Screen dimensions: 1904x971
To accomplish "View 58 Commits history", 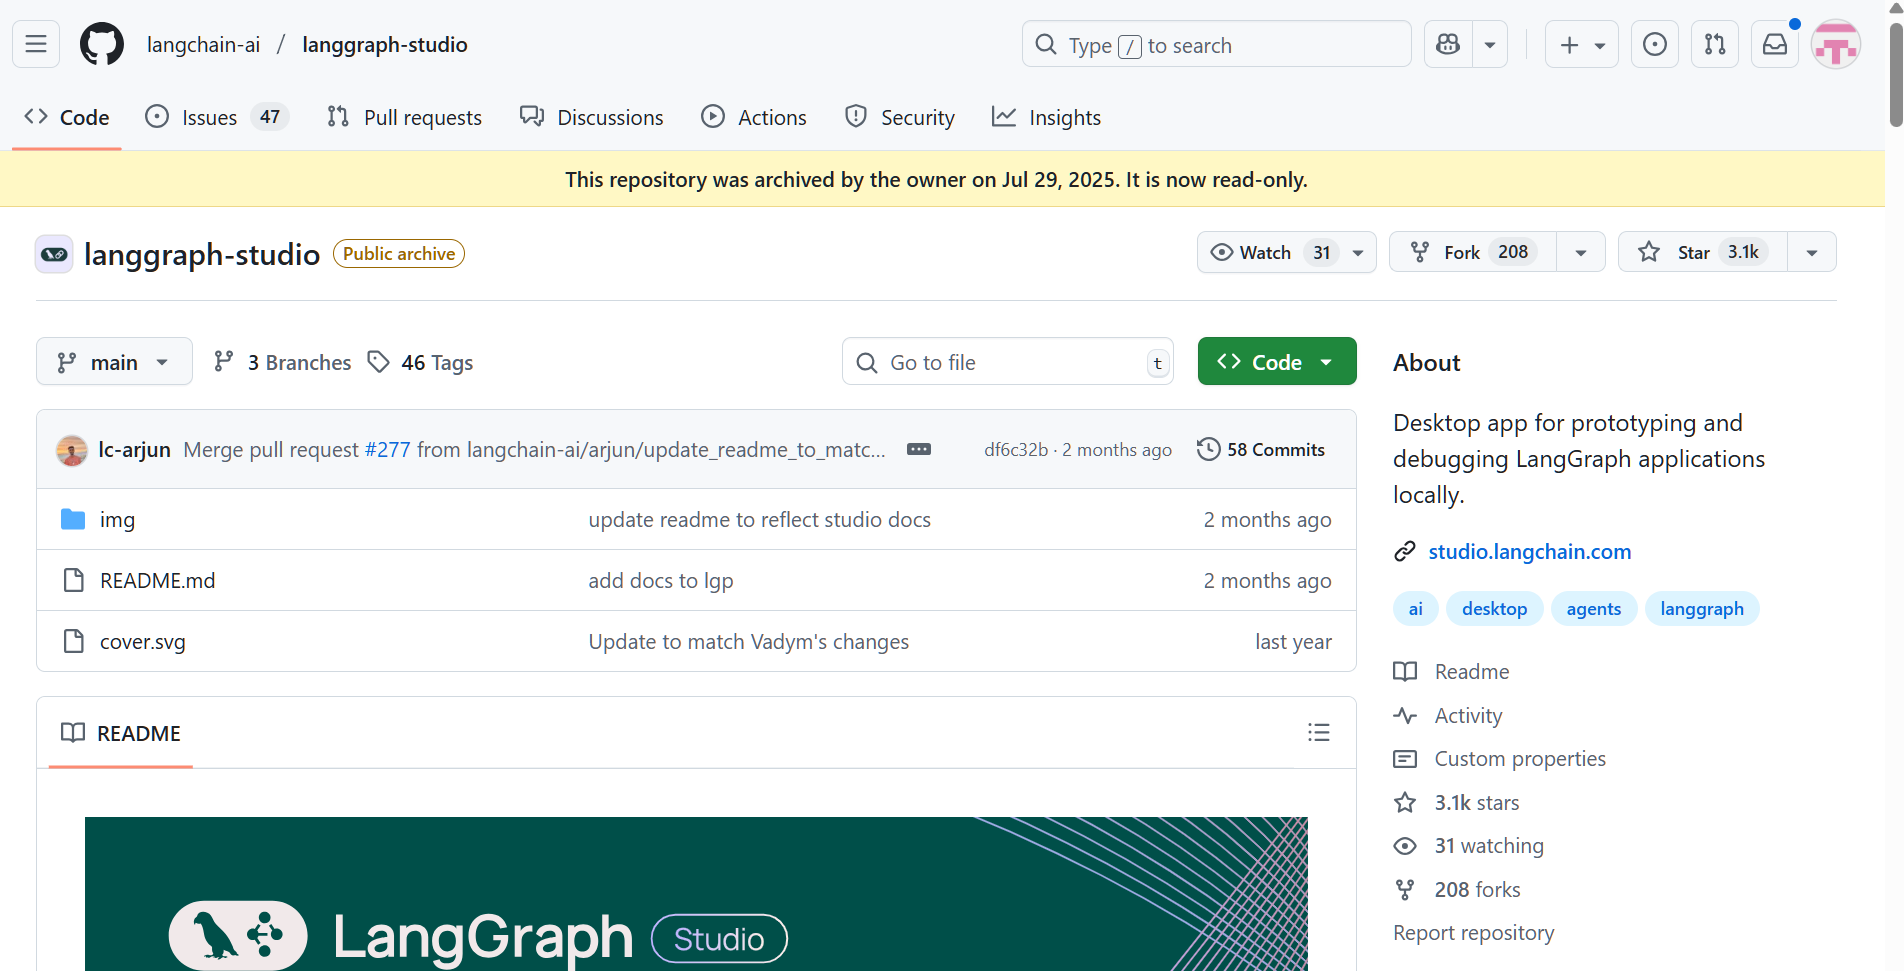I will 1261,450.
